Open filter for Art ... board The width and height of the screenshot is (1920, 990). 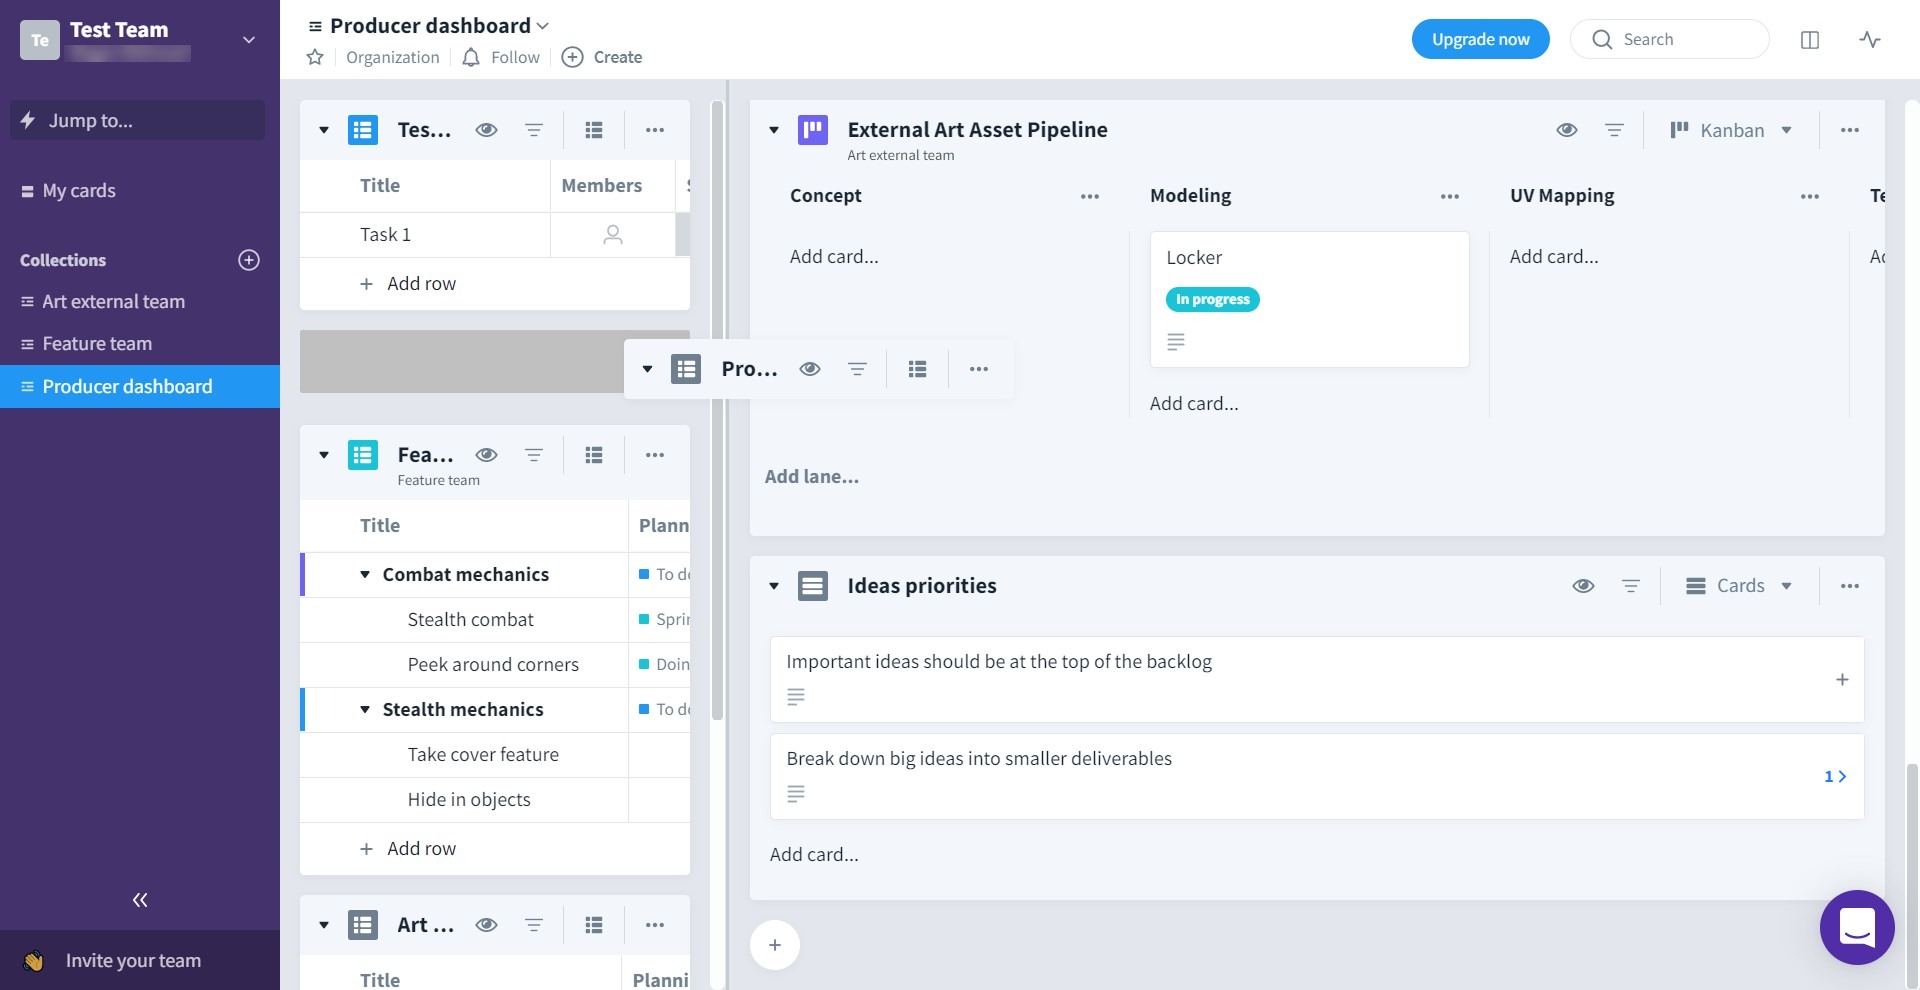point(534,925)
